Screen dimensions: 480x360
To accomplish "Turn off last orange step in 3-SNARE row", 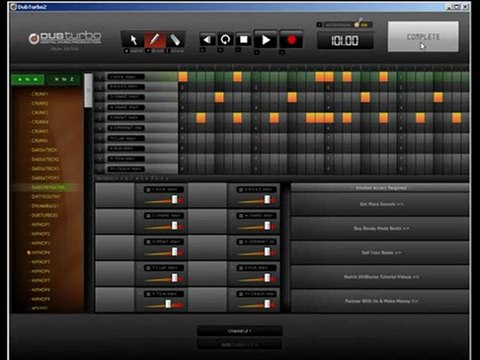I will tap(438, 97).
